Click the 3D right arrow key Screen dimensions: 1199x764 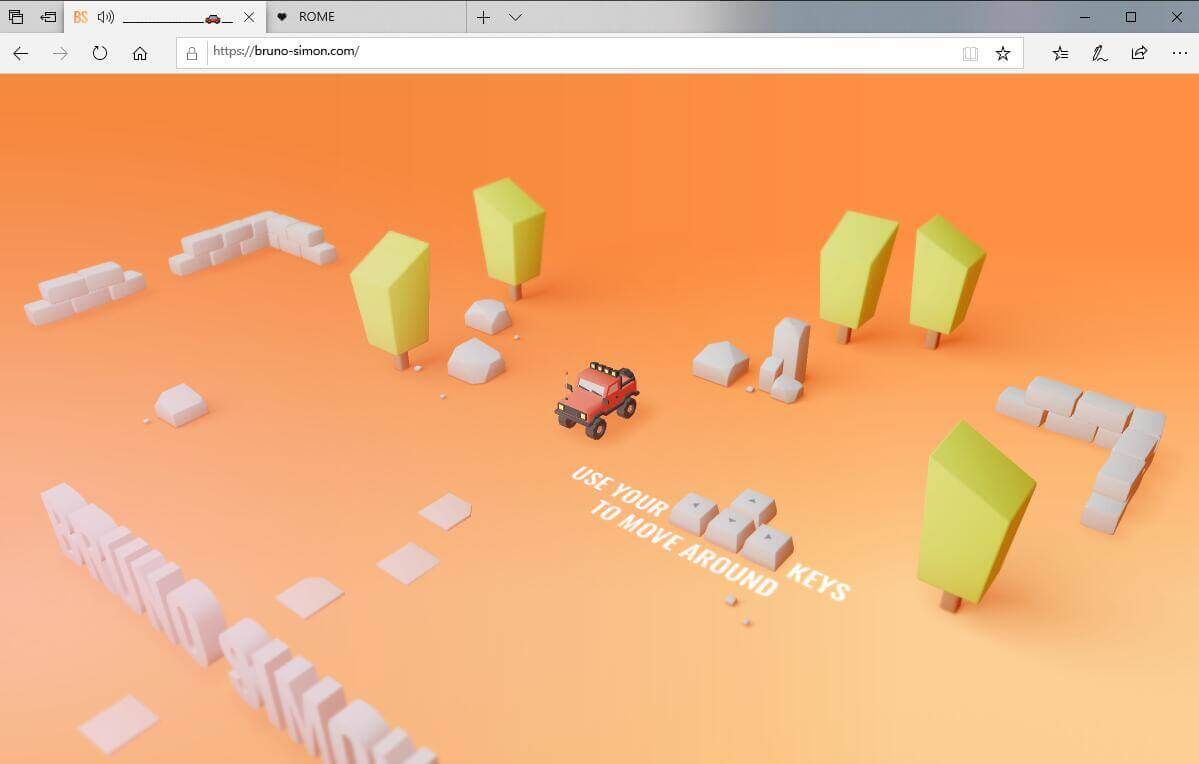click(768, 545)
